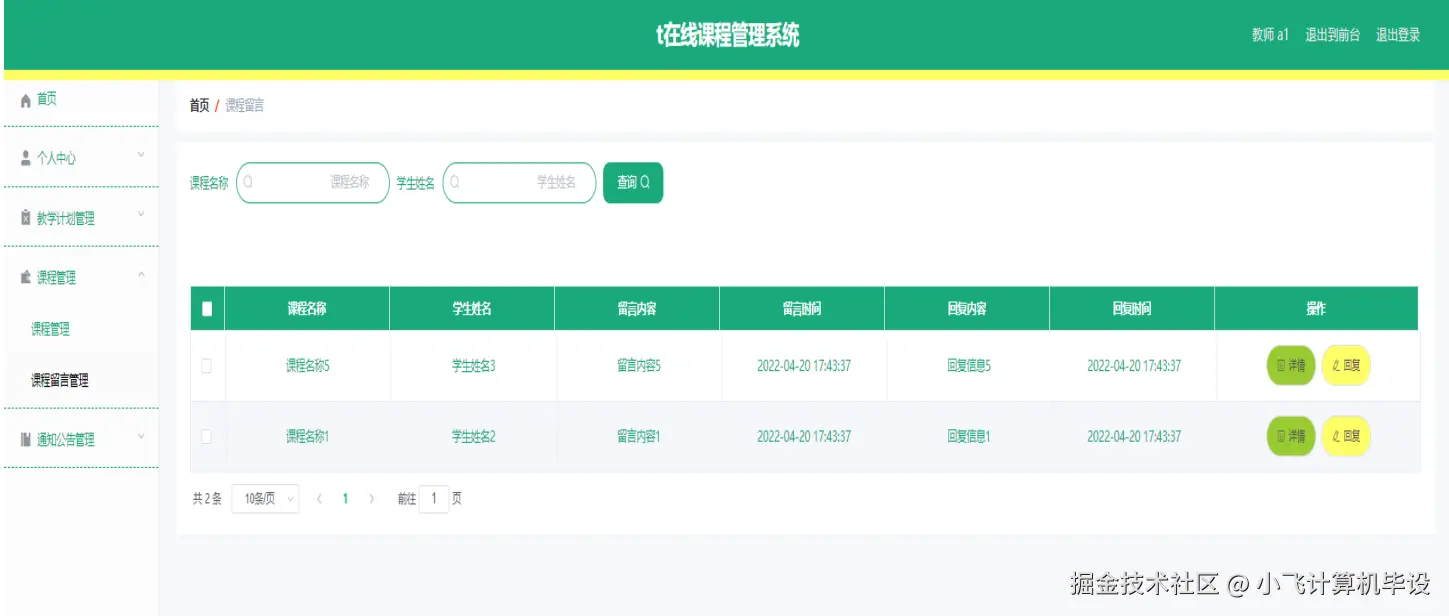Check the 课程名称1 row checkbox
Screen dimensions: 1449x616
coord(207,436)
